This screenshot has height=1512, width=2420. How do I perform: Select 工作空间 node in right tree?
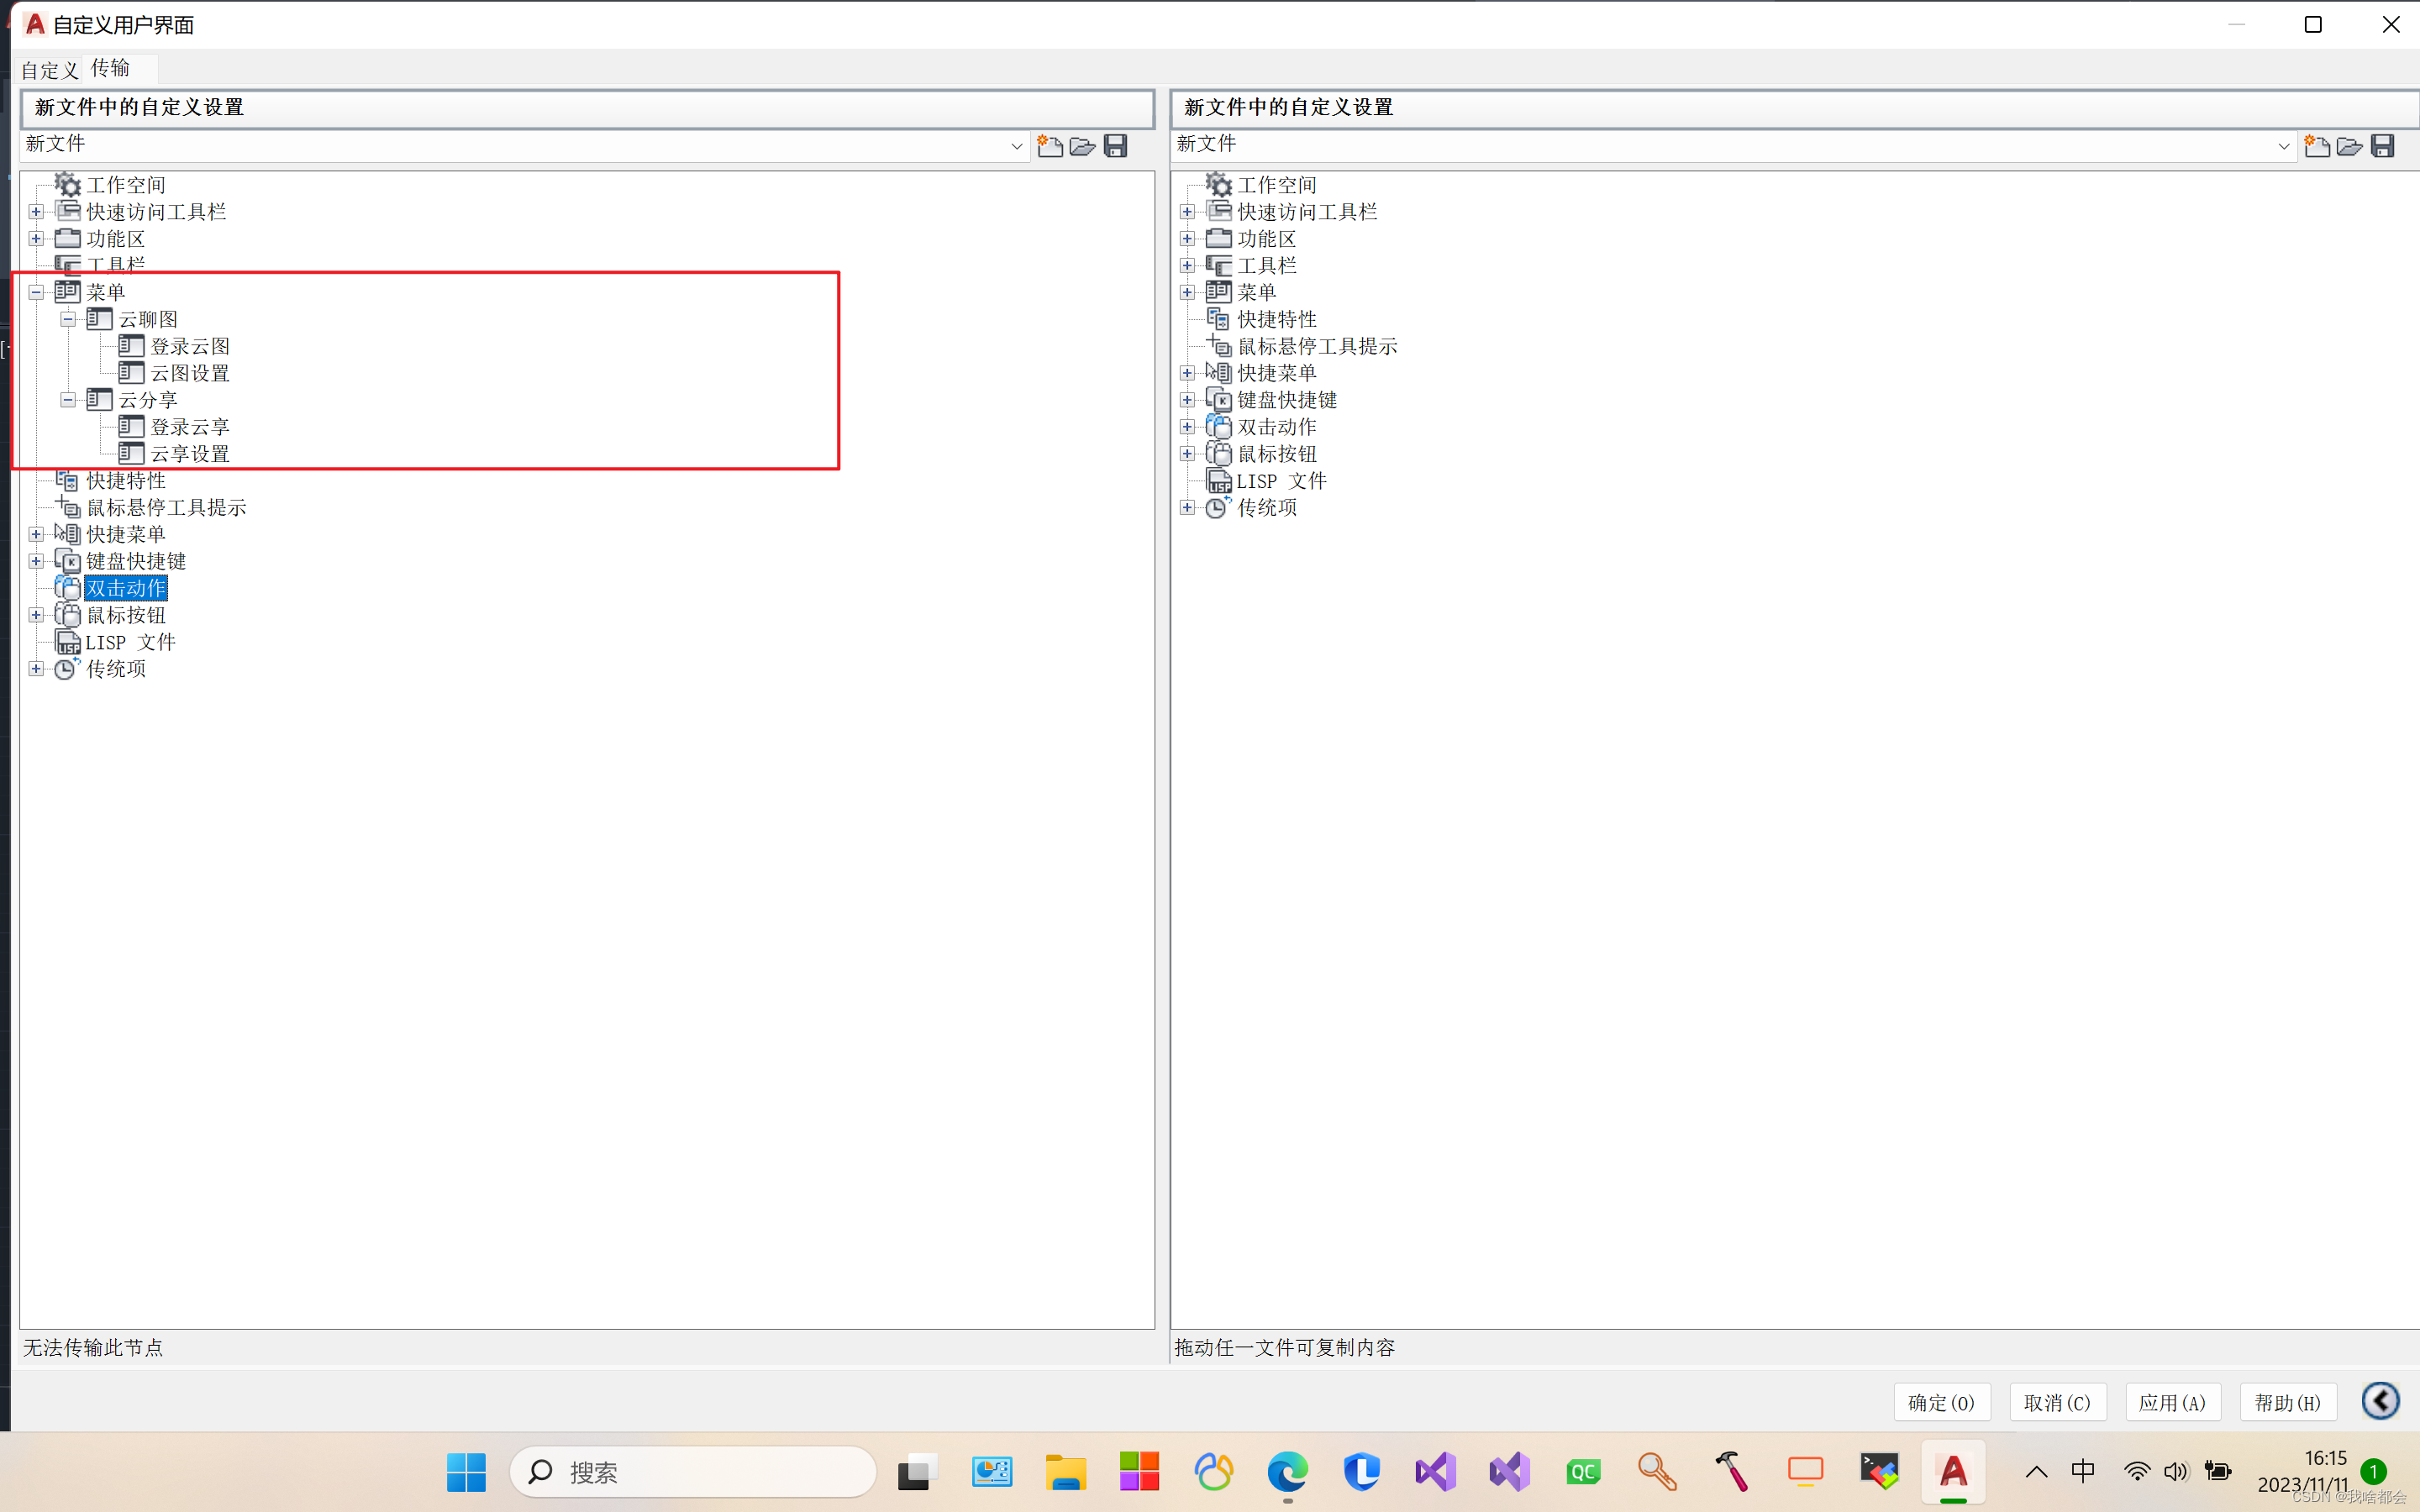click(1276, 185)
